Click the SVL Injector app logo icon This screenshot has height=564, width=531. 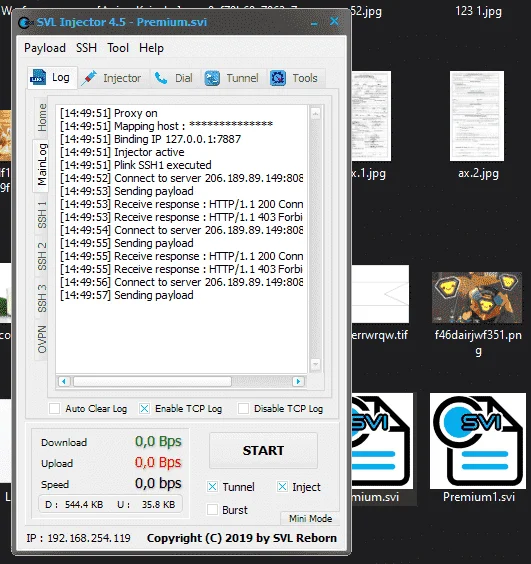click(x=25, y=23)
